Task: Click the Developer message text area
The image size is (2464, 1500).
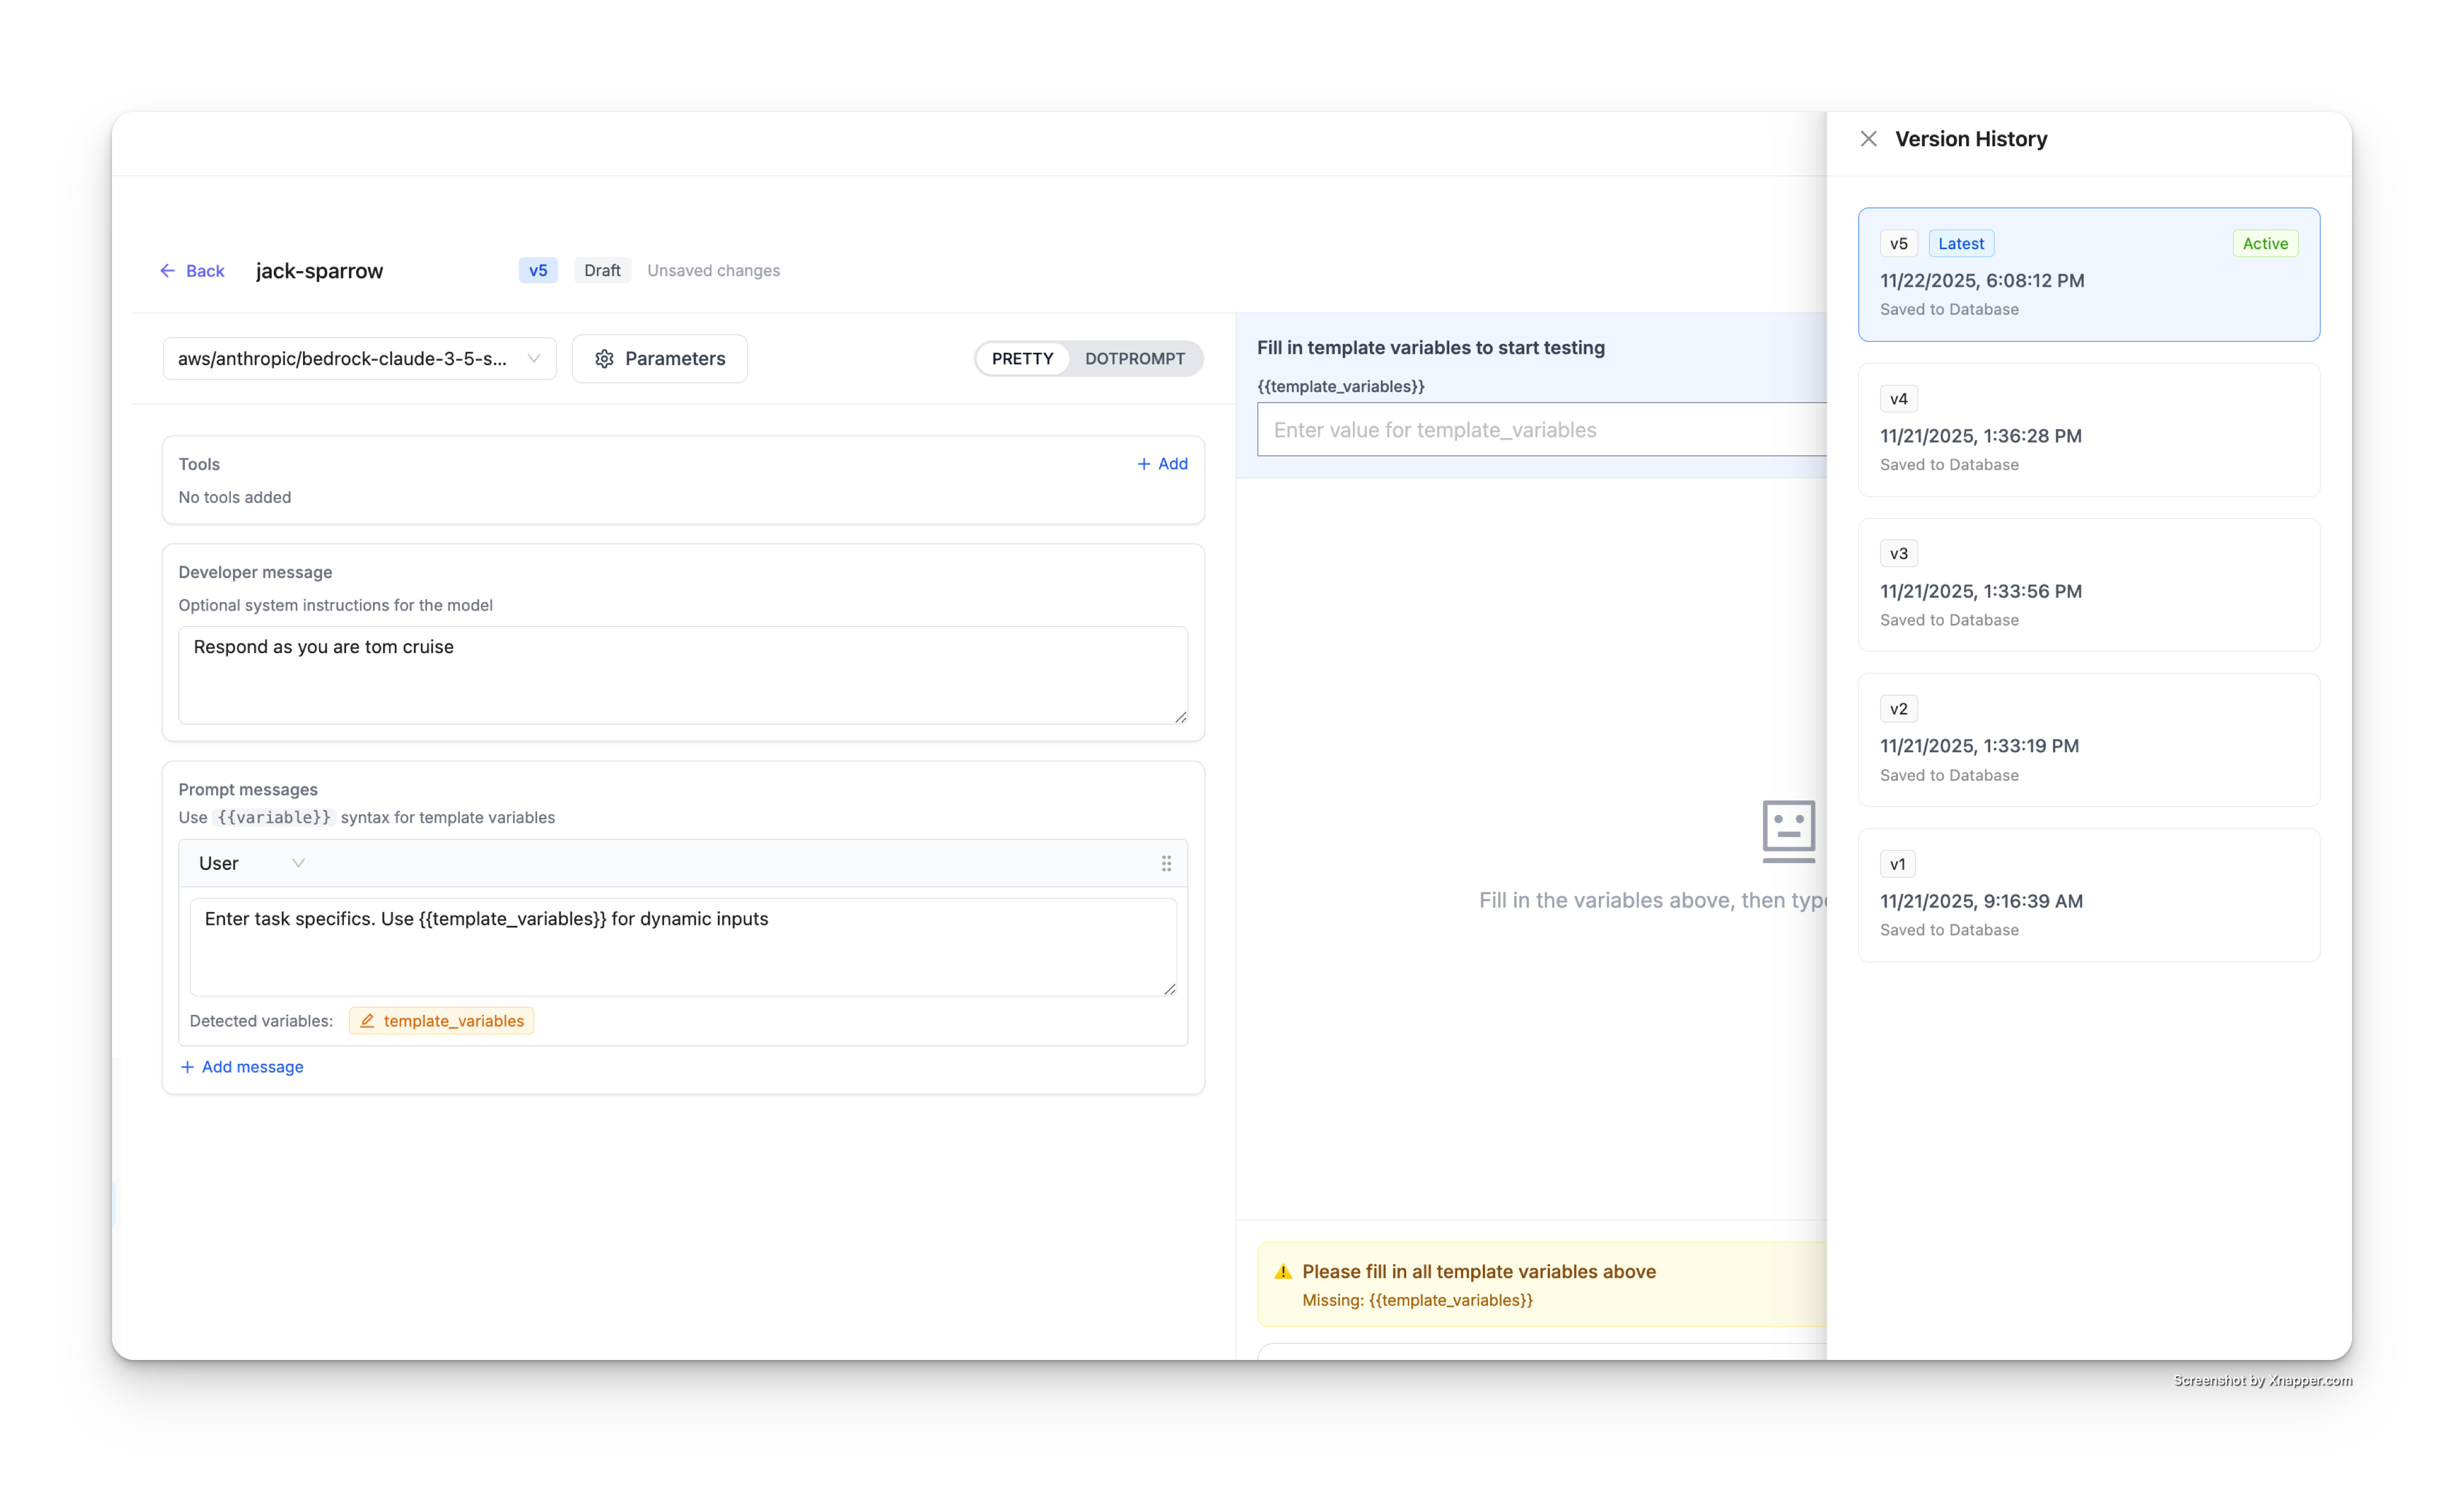Action: [x=682, y=675]
